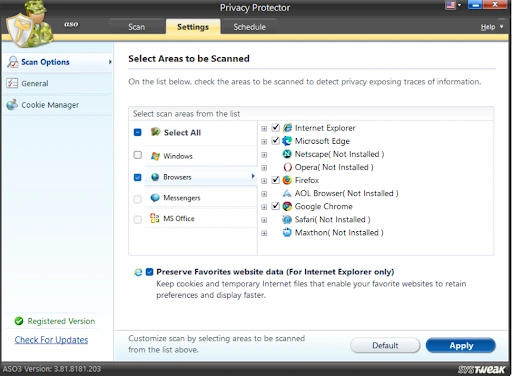Open General settings in the sidebar
Viewport: 512px width, 376px height.
[x=58, y=83]
